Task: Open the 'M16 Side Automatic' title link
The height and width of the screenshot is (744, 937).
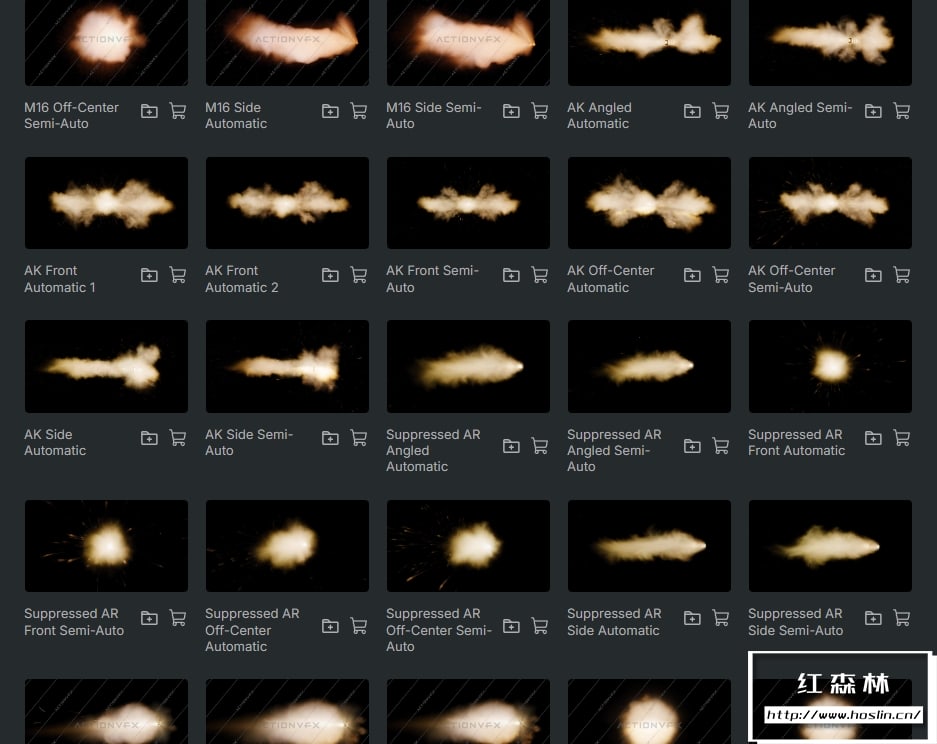Action: click(x=236, y=115)
